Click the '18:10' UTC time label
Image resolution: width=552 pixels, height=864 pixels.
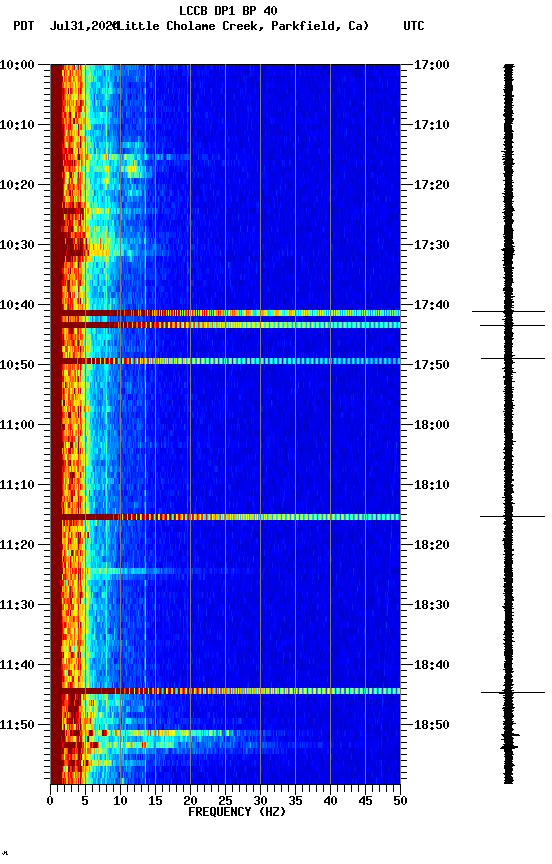pos(432,485)
